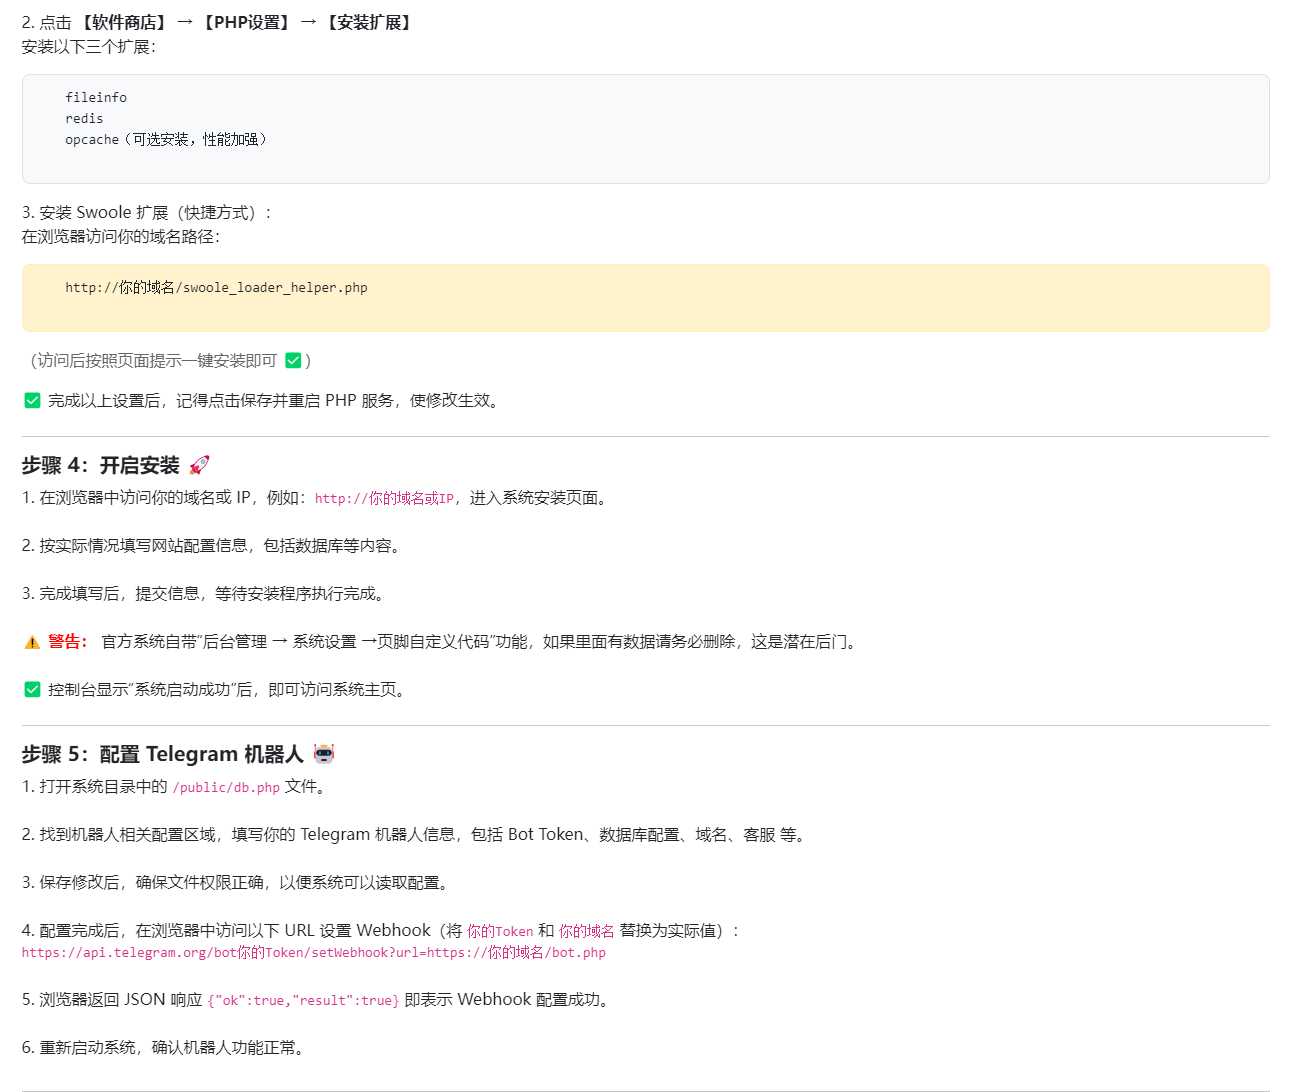This screenshot has height=1092, width=1293.
Task: Click the green check after 一键安装即可
Action: 293,361
